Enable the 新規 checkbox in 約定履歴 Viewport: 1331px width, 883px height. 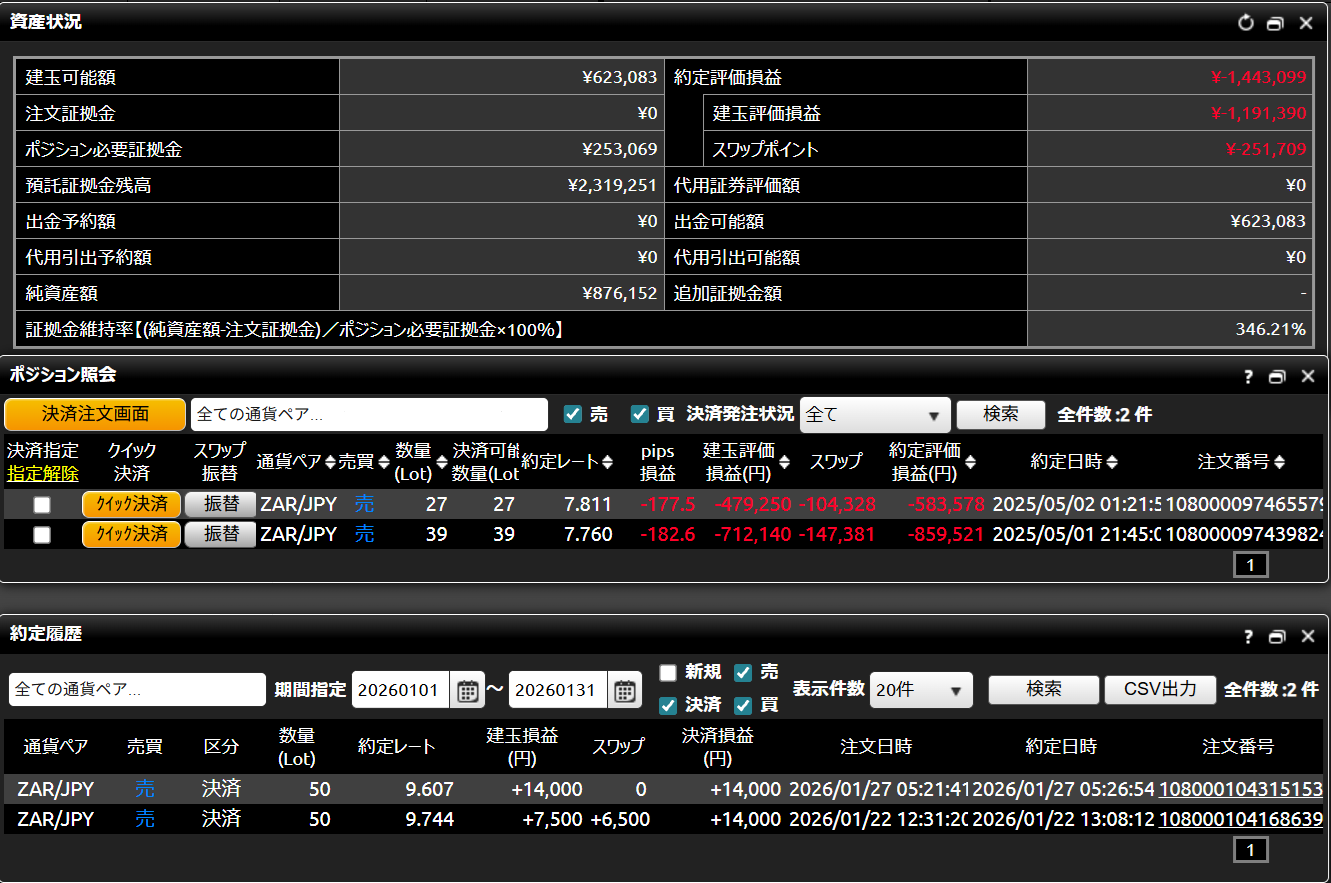coord(668,673)
